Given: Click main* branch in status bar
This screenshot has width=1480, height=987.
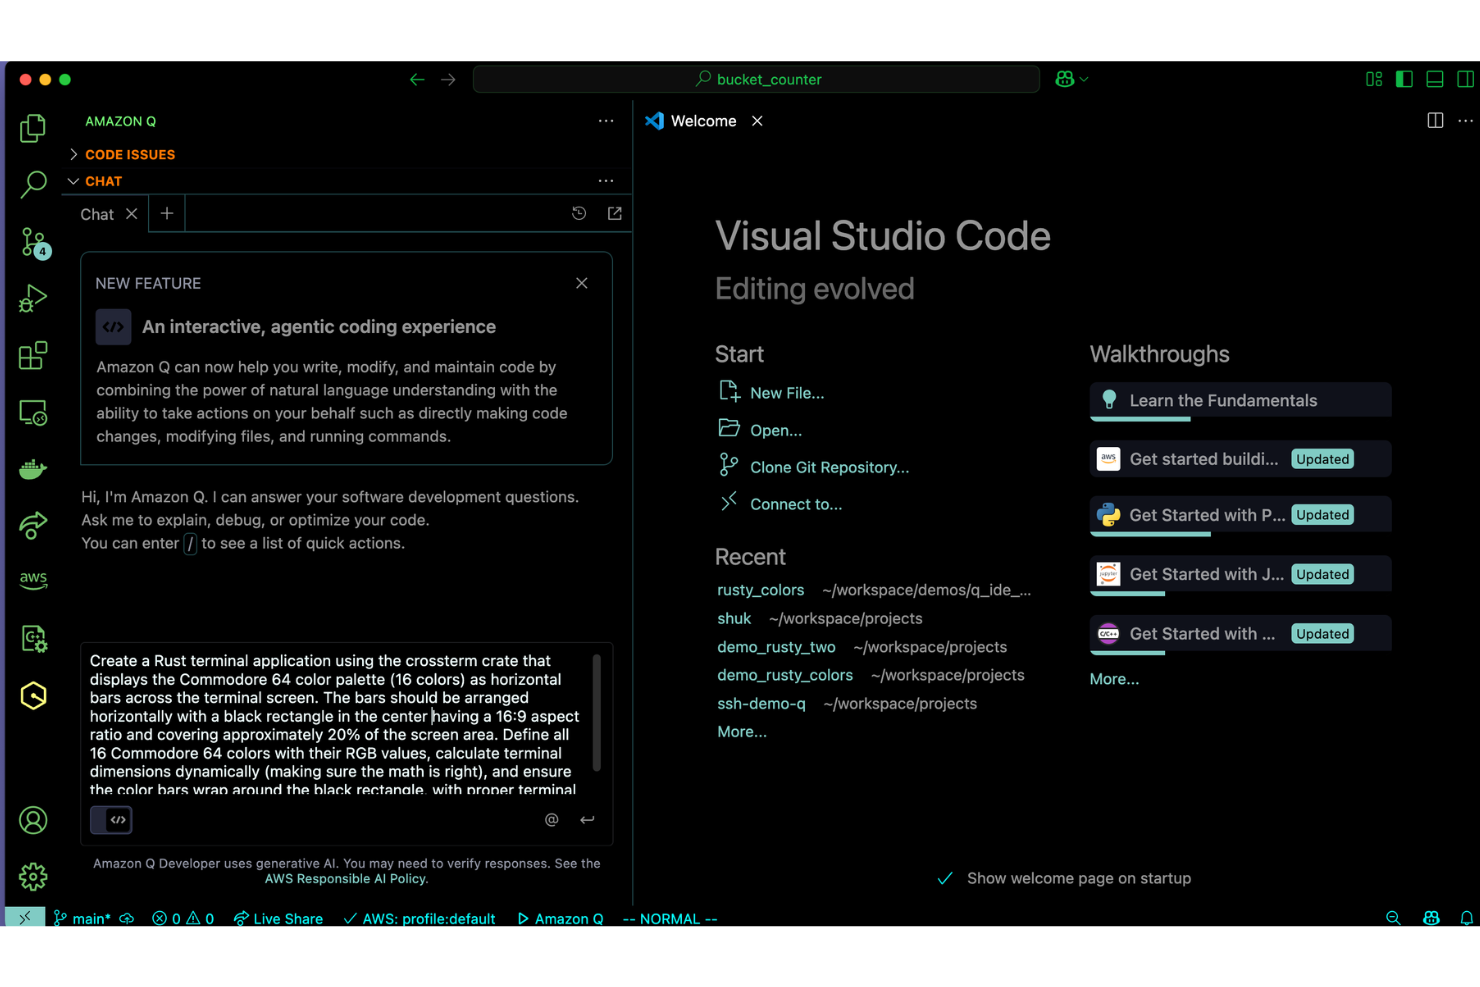Looking at the screenshot, I should [82, 918].
